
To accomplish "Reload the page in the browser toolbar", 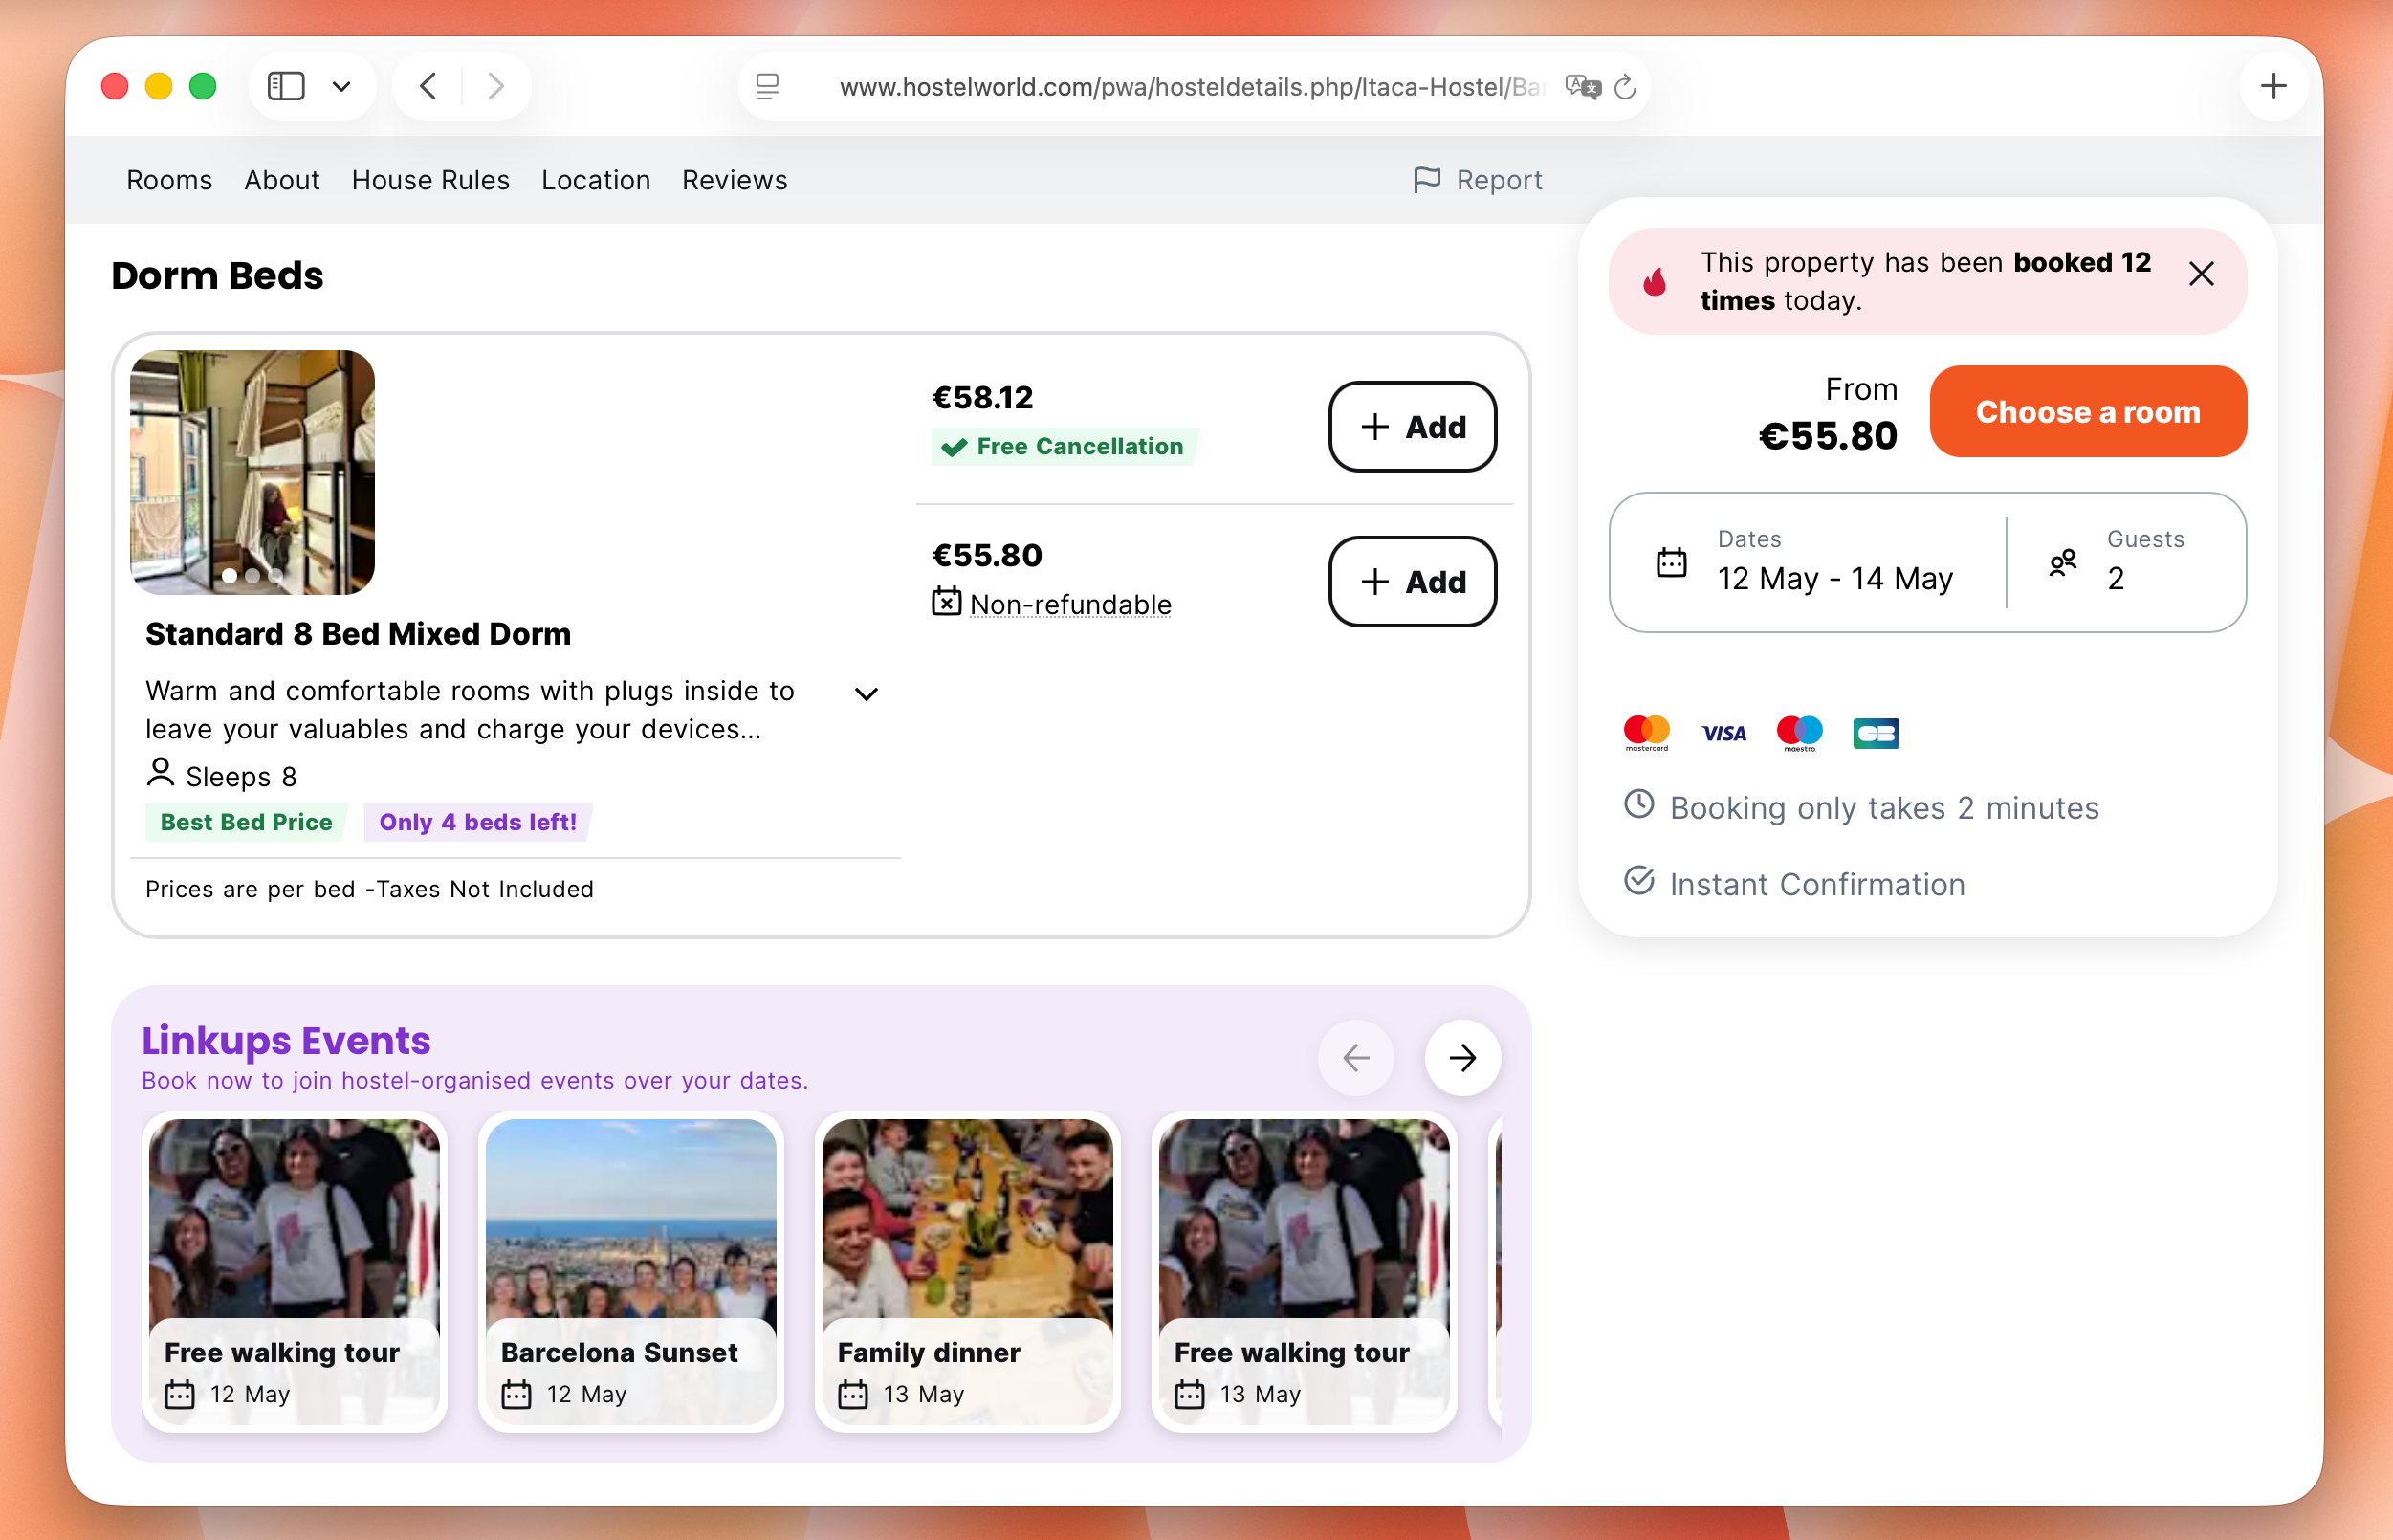I will click(x=1625, y=87).
